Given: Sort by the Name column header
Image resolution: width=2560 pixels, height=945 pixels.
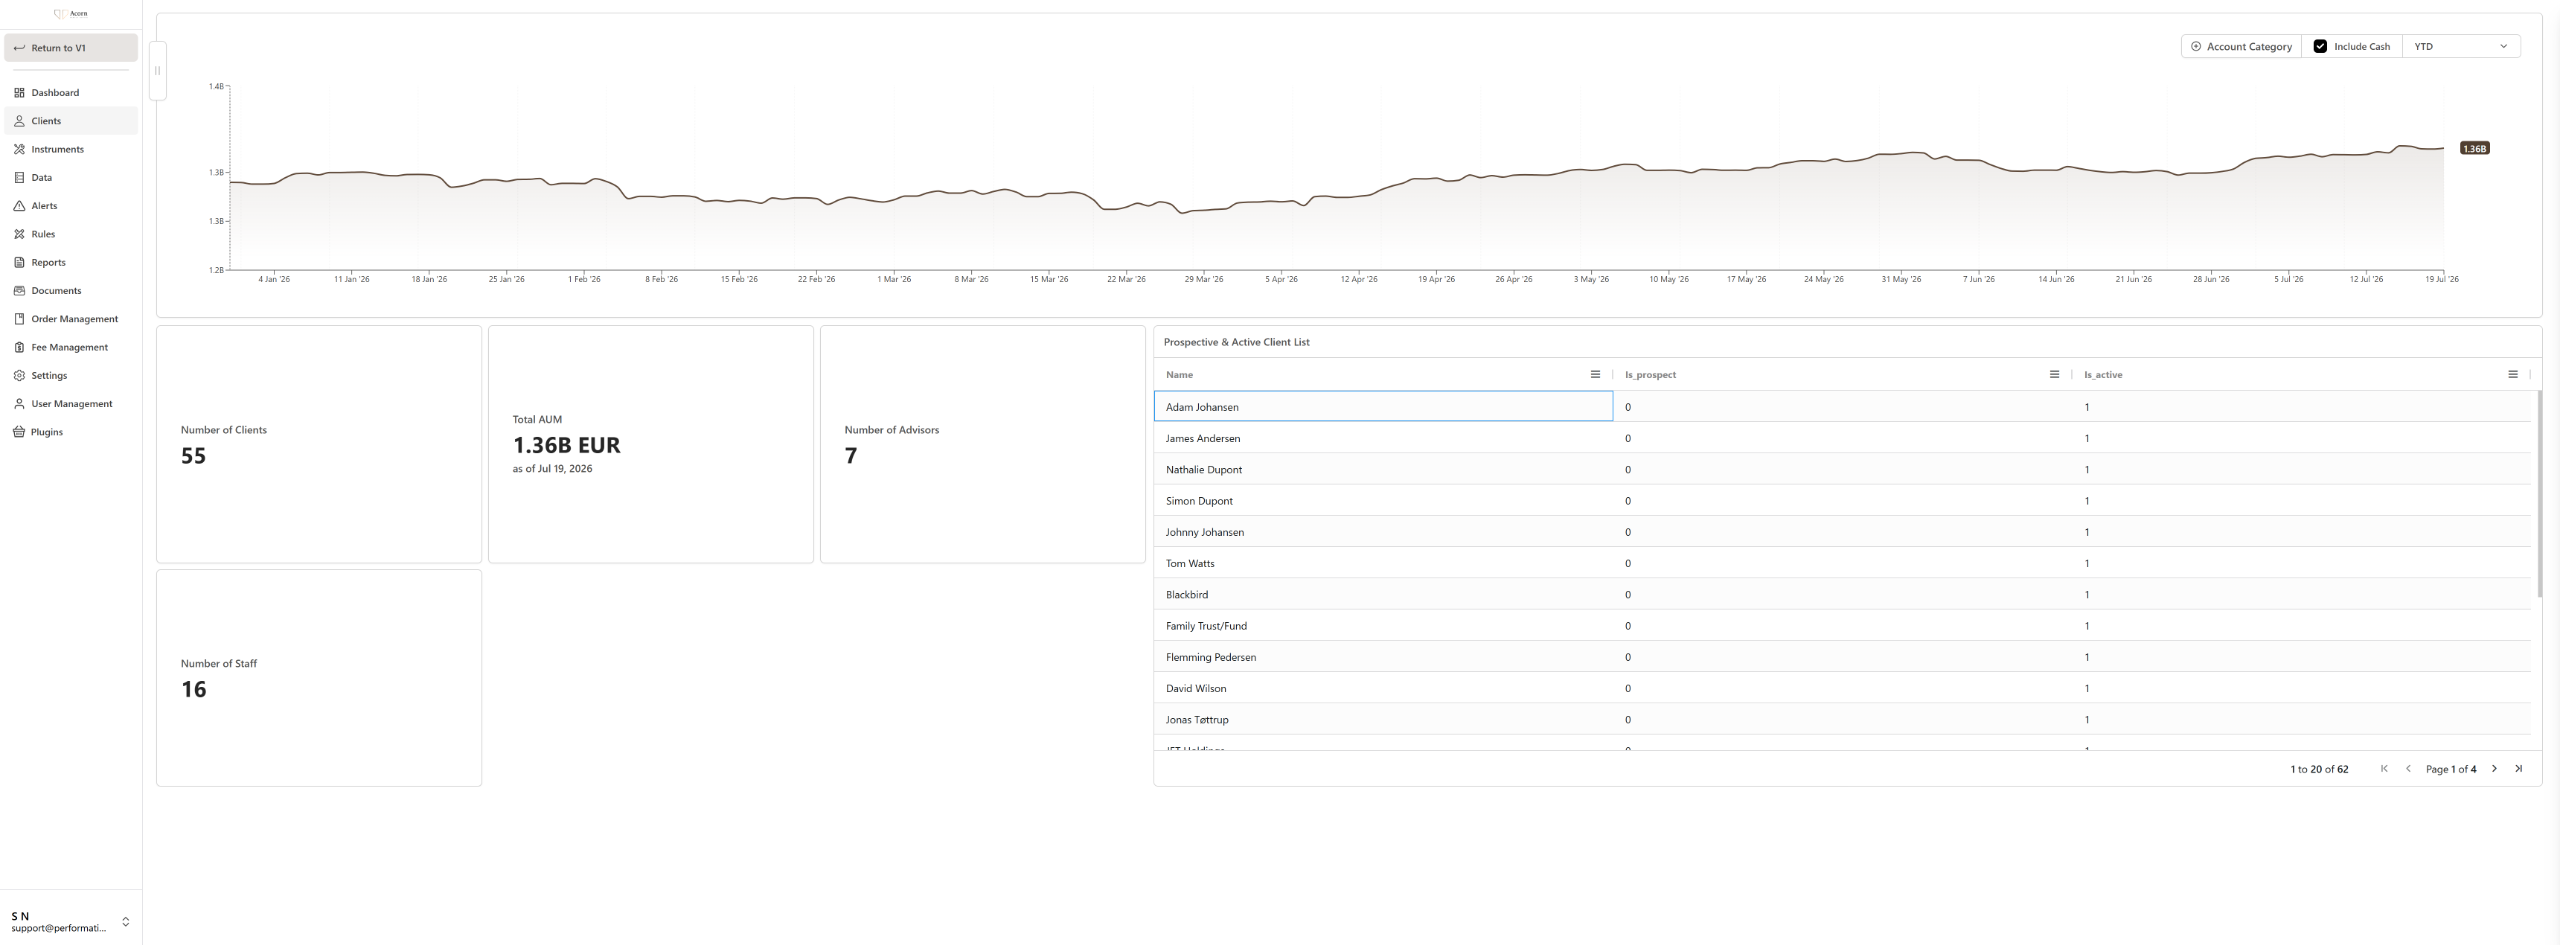Looking at the screenshot, I should click(x=1179, y=375).
